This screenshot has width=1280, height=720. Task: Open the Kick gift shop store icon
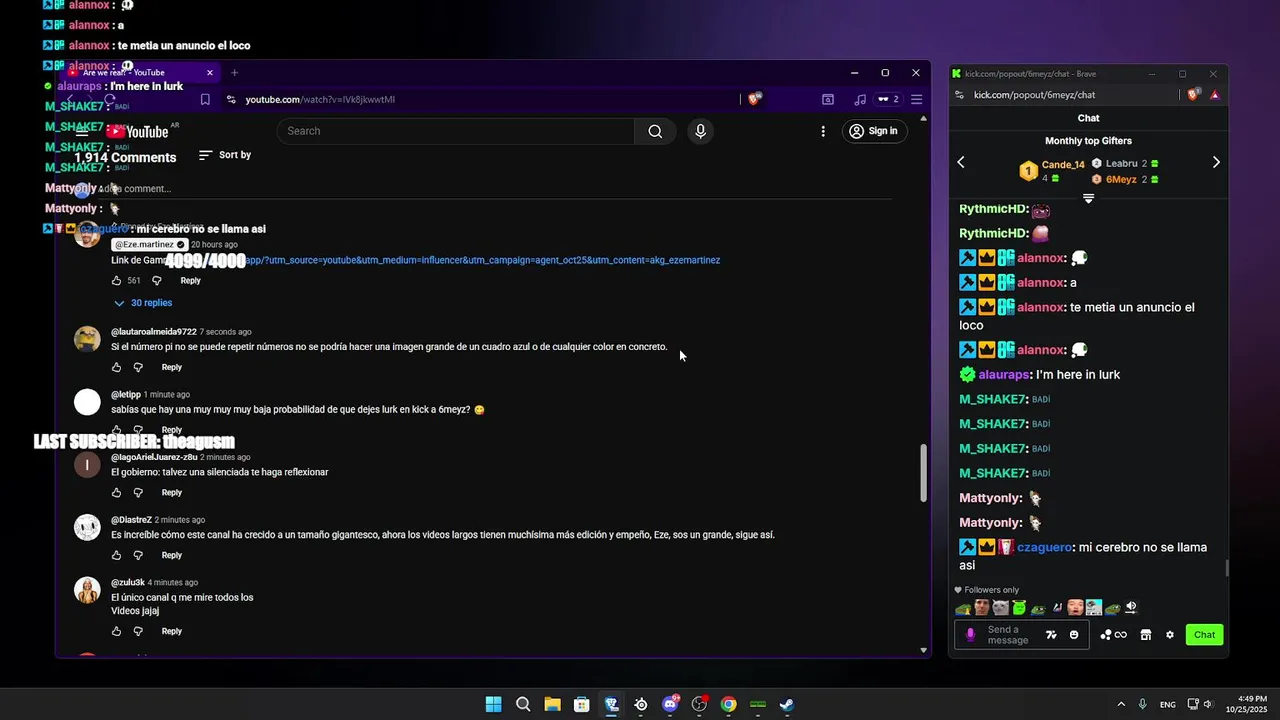coord(1146,635)
